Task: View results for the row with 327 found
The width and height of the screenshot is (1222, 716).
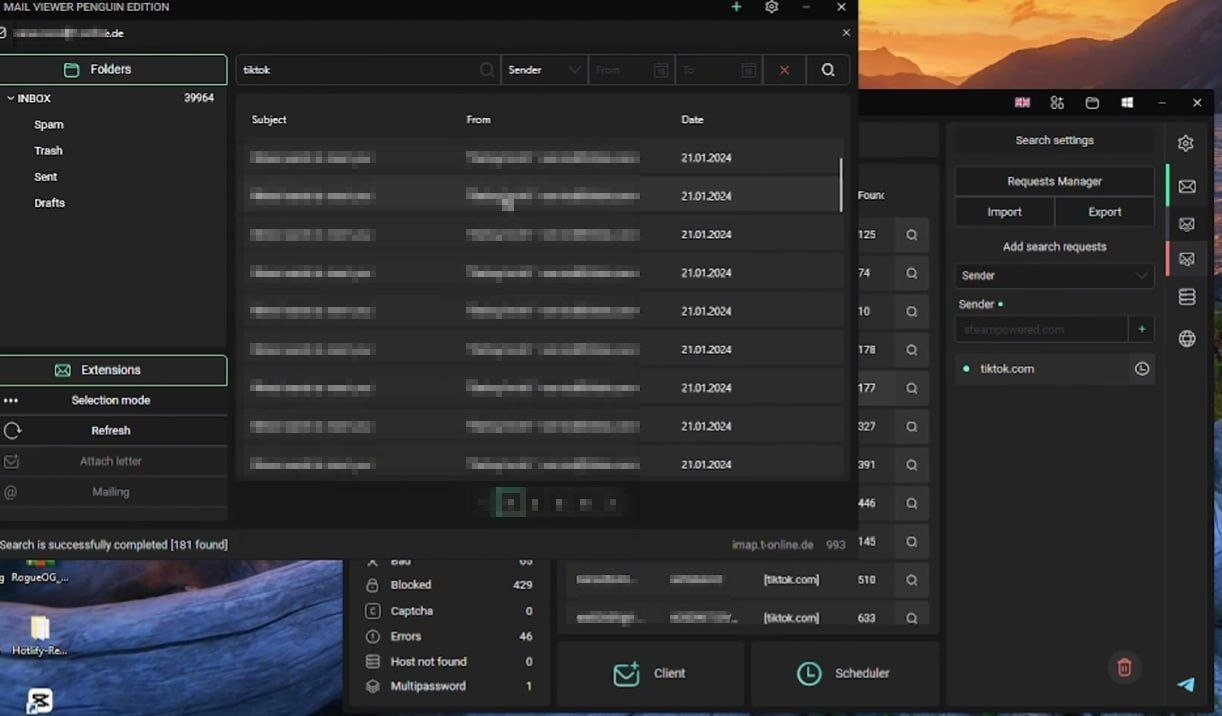Action: 912,426
